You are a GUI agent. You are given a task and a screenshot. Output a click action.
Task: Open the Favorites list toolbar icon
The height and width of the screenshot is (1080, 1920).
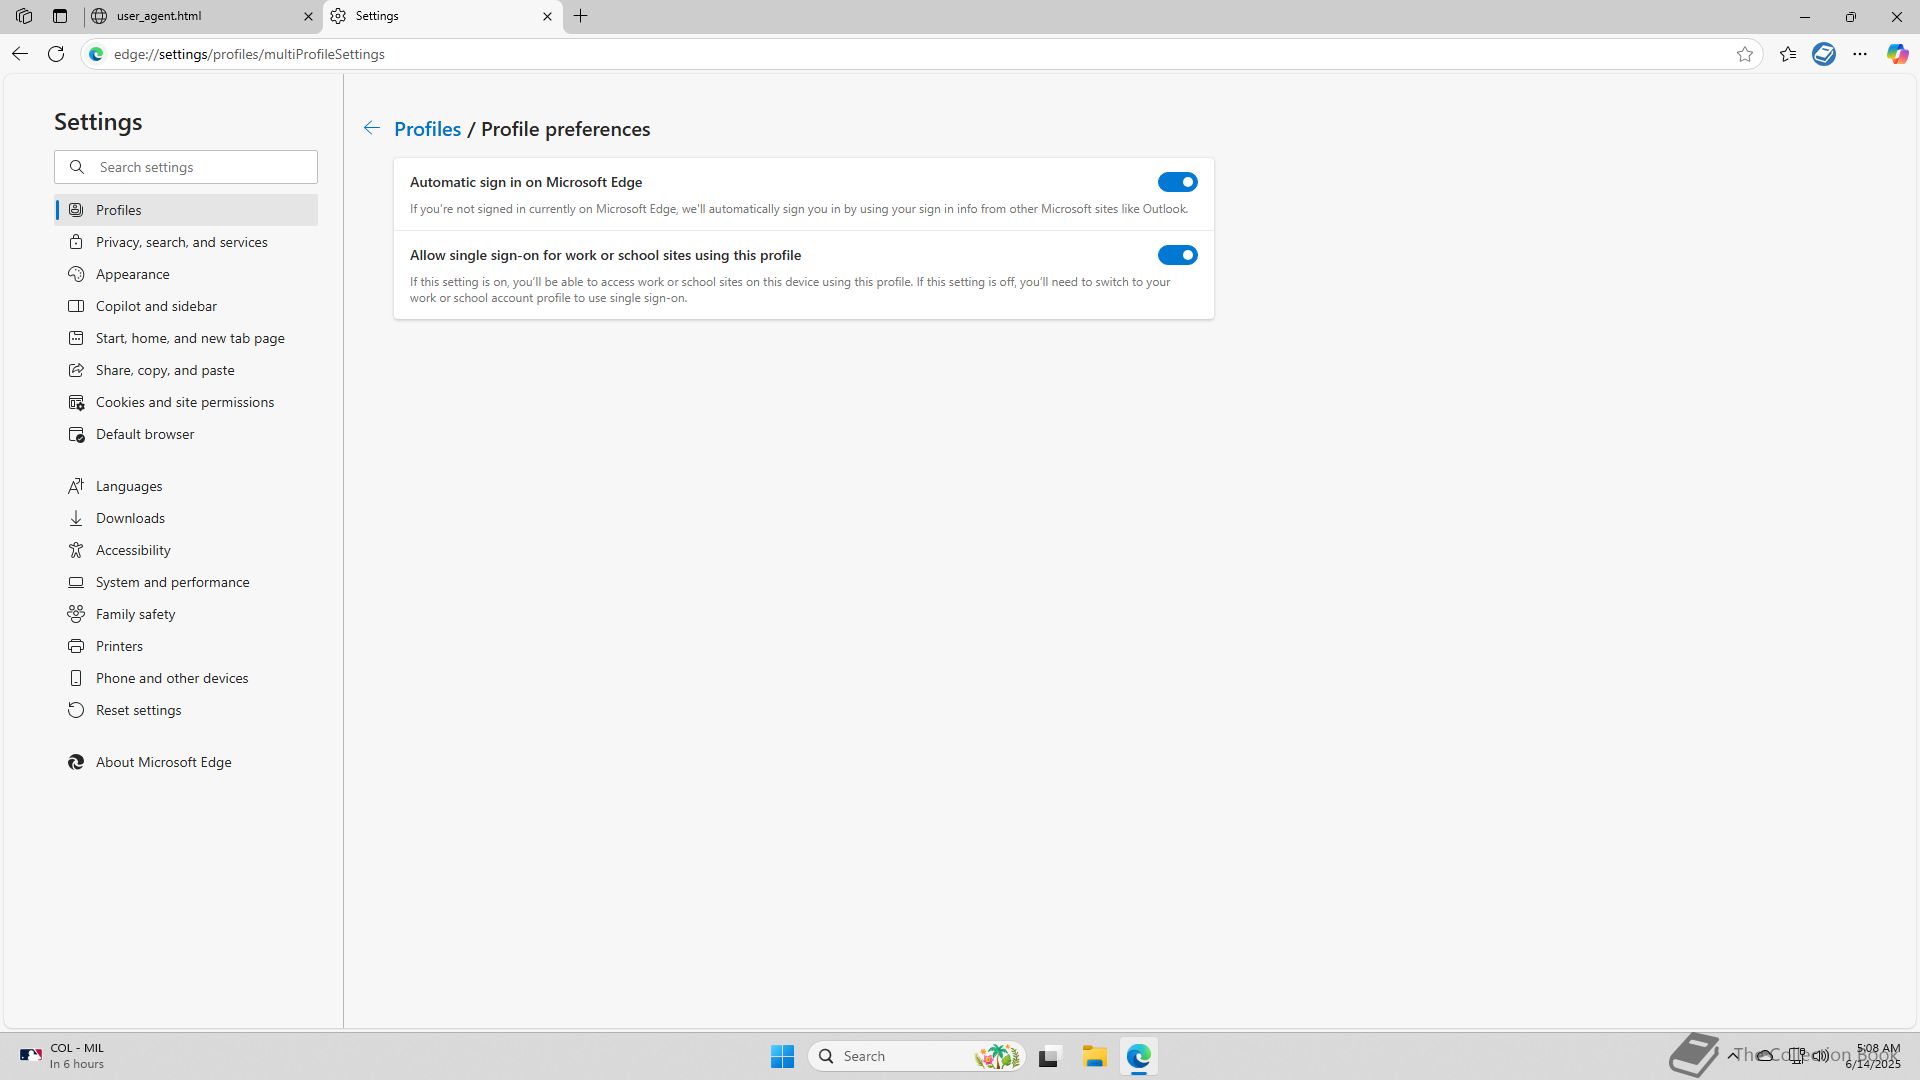pyautogui.click(x=1788, y=54)
